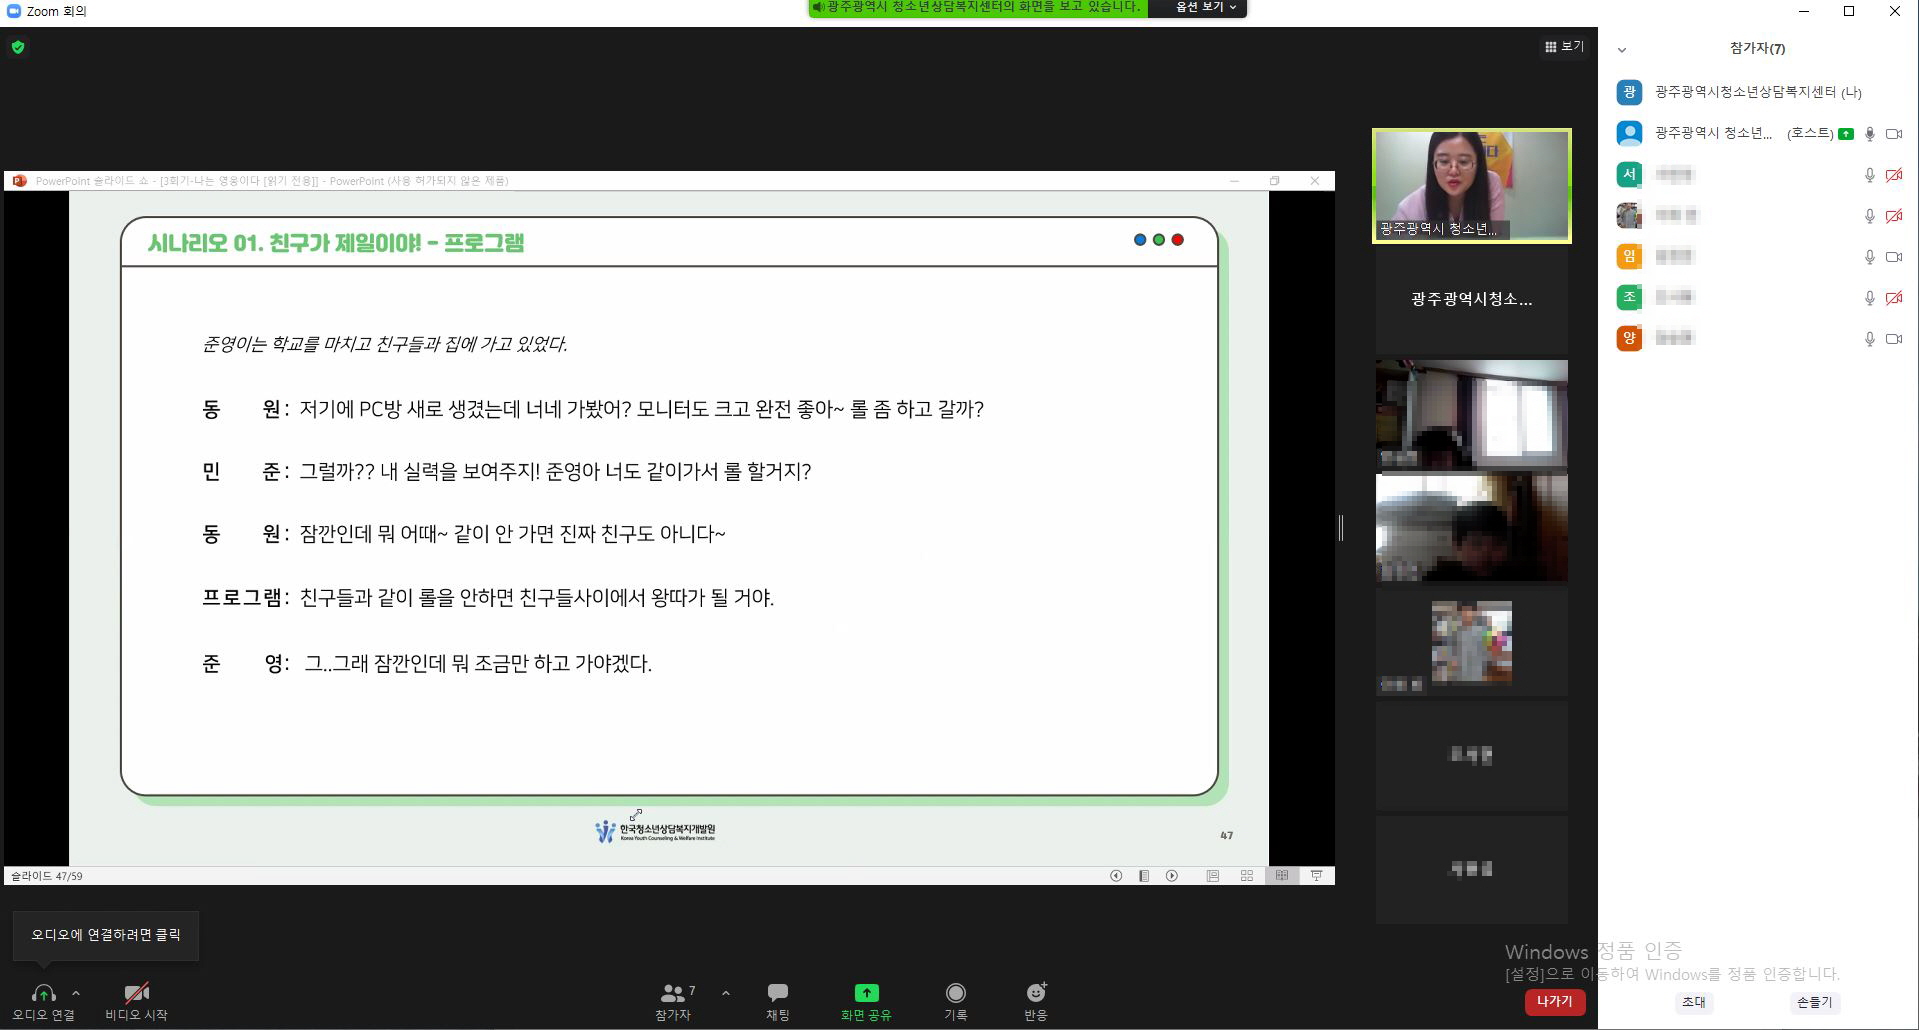This screenshot has height=1030, width=1919.
Task: Go to next slide in PowerPoint bar
Action: [1172, 876]
